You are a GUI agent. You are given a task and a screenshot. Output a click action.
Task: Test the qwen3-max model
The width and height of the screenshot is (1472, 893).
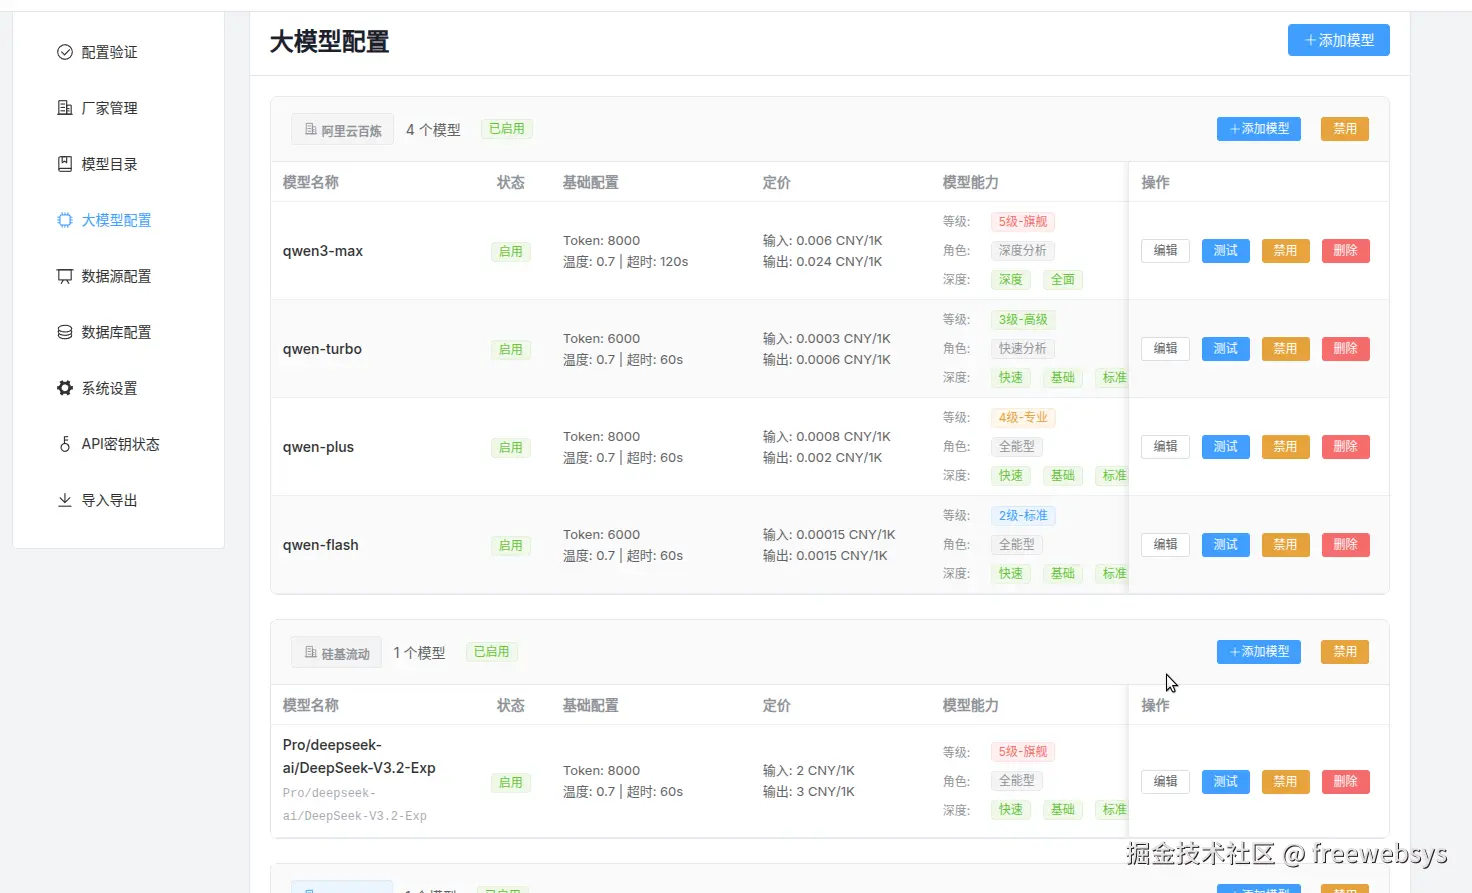pyautogui.click(x=1225, y=251)
